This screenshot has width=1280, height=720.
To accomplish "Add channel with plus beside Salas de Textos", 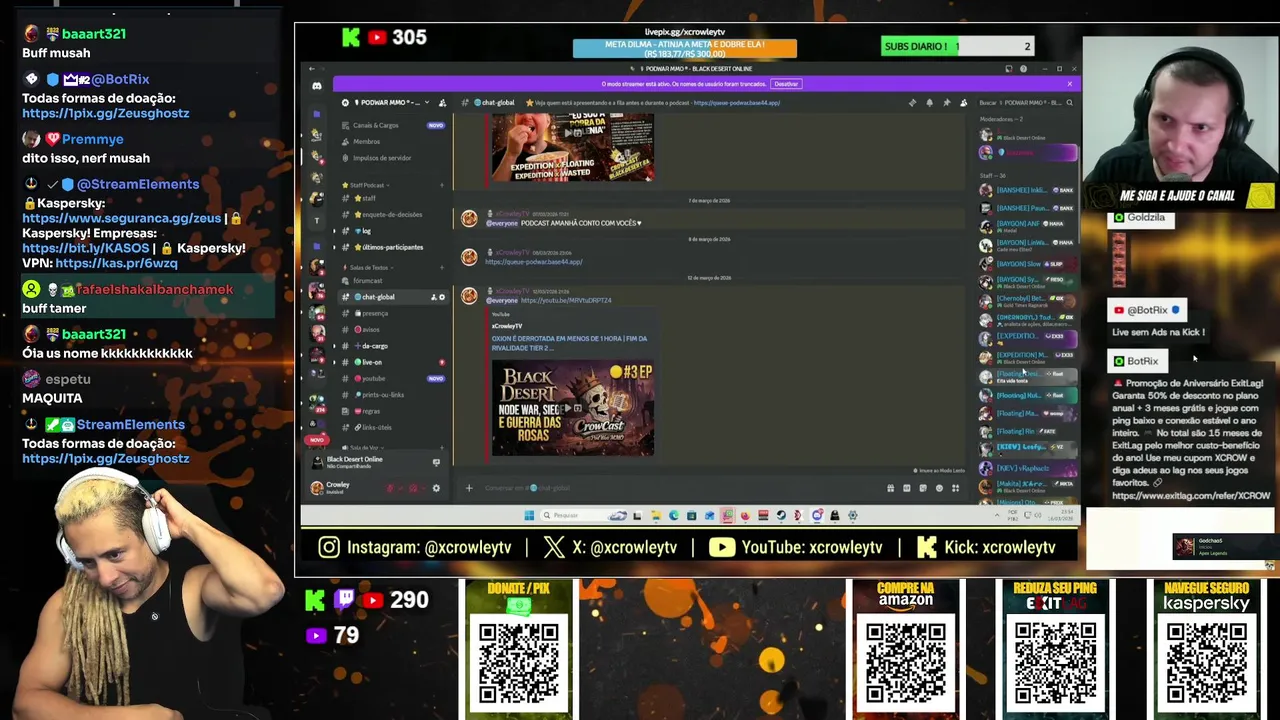I will point(442,268).
